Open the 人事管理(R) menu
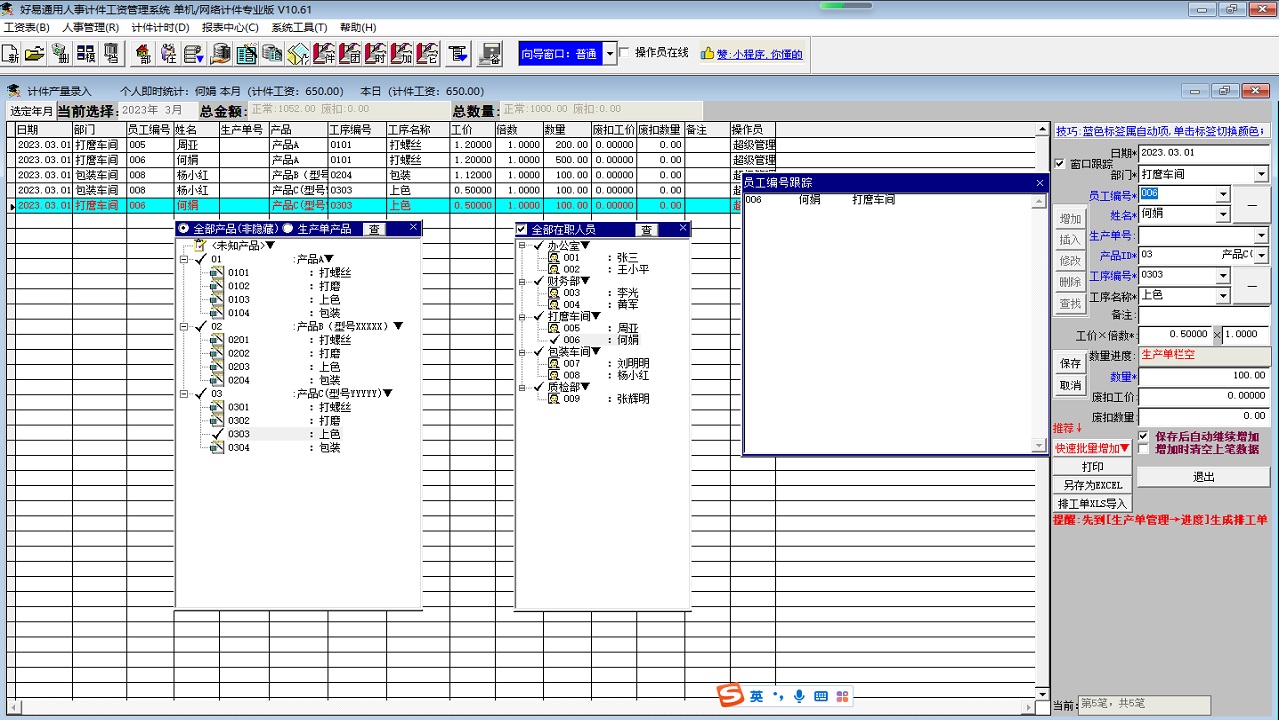The height and width of the screenshot is (720, 1280). [x=90, y=27]
